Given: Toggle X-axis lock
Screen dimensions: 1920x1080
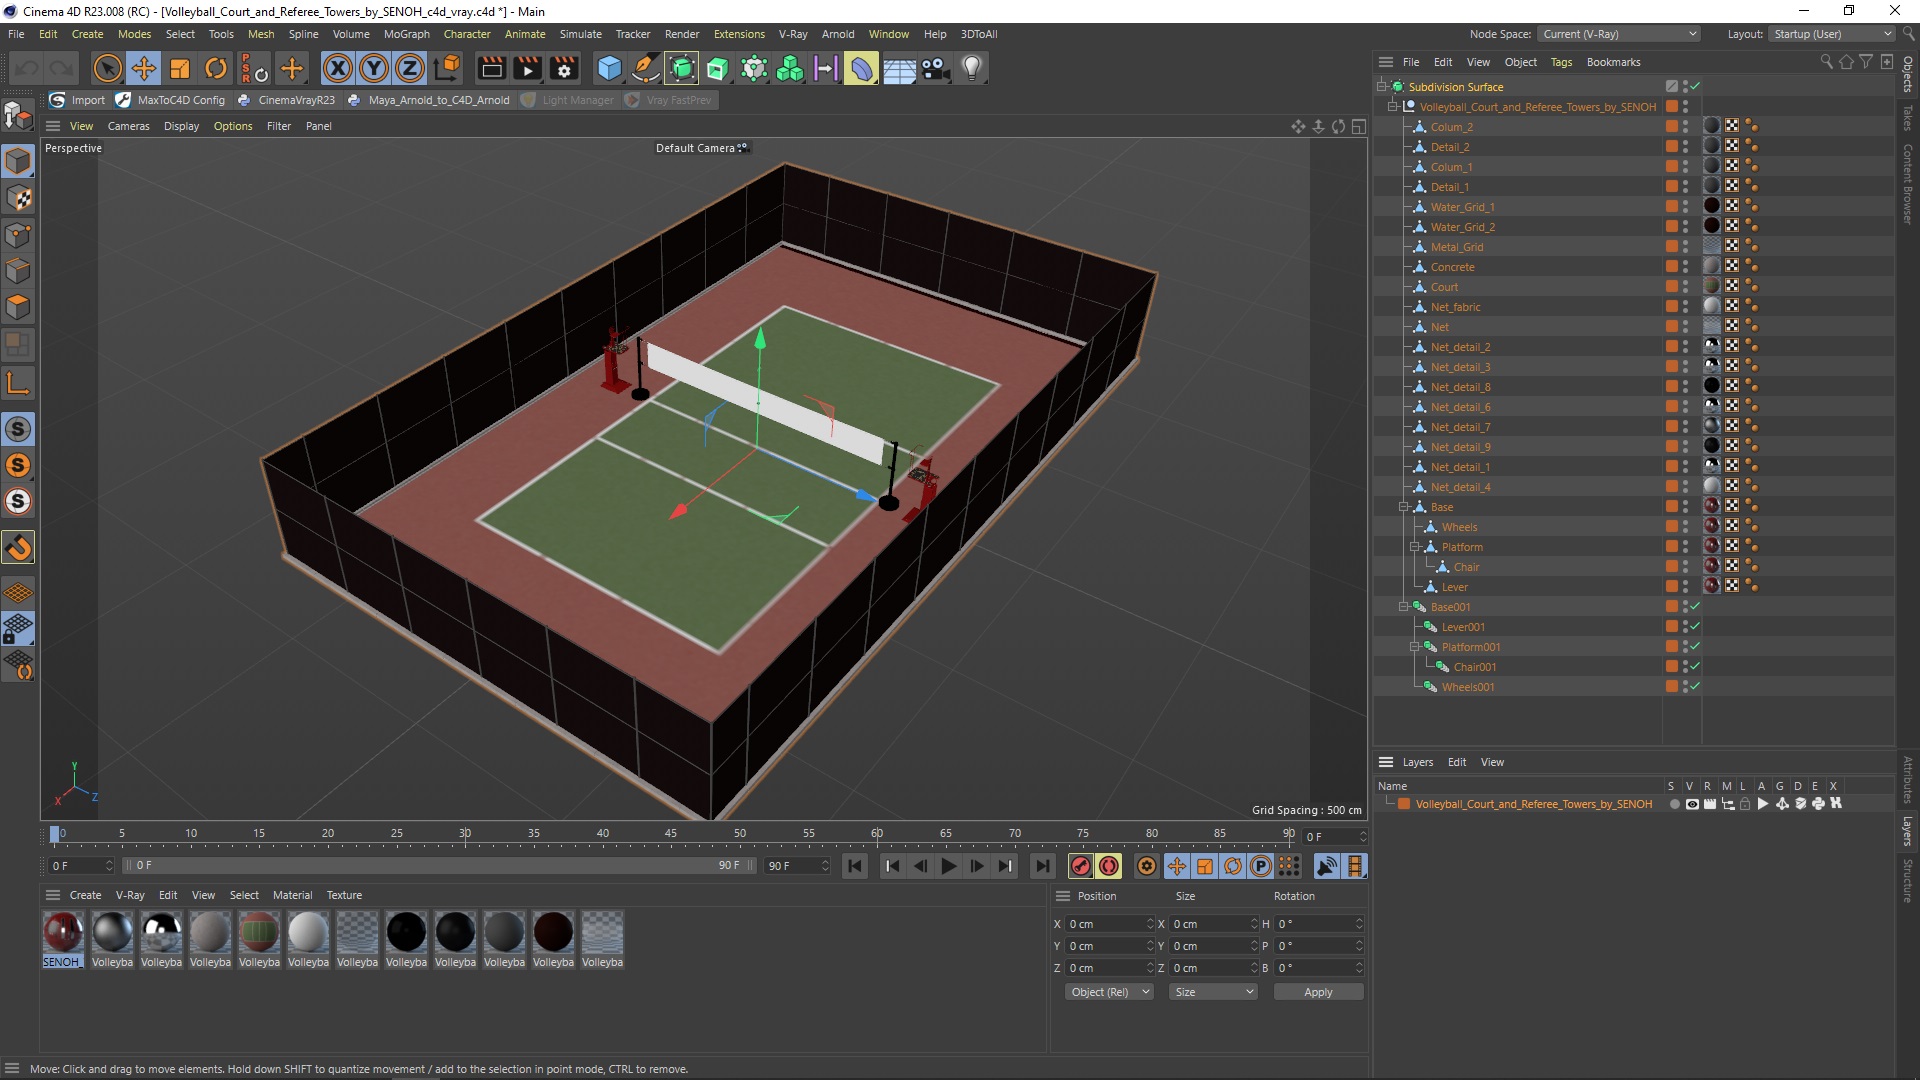Looking at the screenshot, I should pyautogui.click(x=337, y=69).
